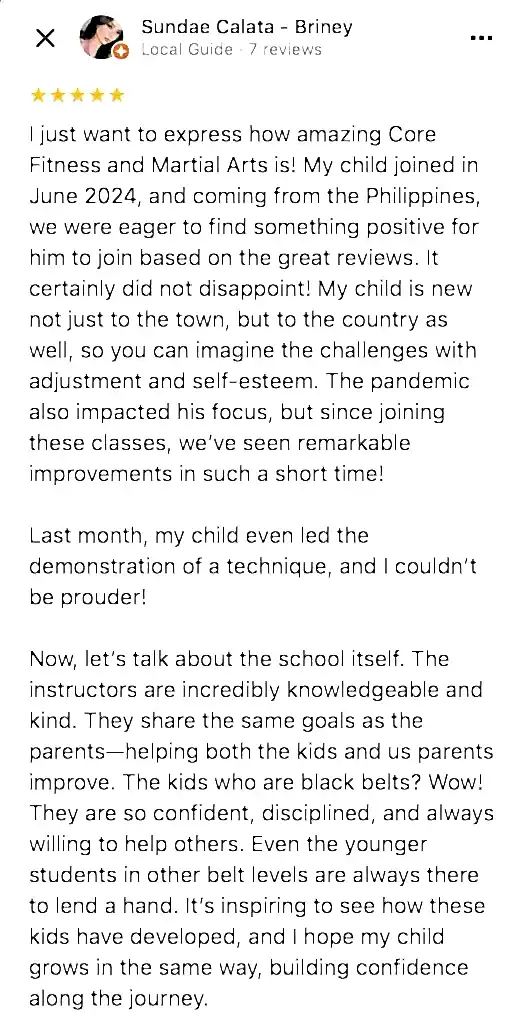Click the first yellow rating star
The height and width of the screenshot is (1024, 526).
coord(38,96)
